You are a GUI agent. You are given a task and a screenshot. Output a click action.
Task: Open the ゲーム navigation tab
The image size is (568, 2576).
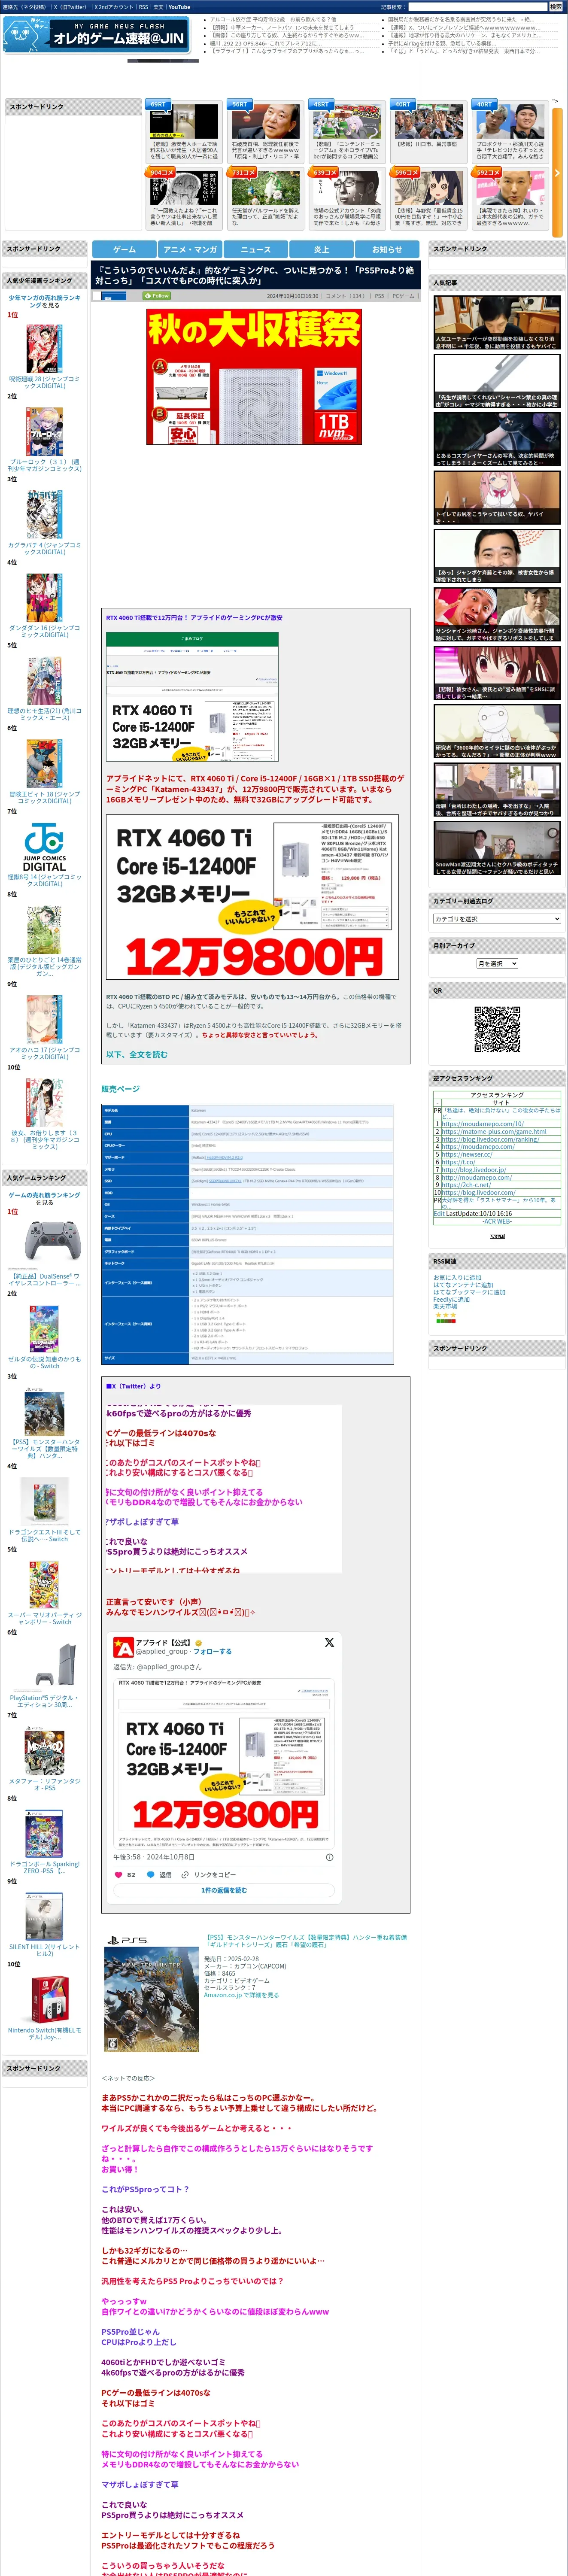pyautogui.click(x=124, y=249)
